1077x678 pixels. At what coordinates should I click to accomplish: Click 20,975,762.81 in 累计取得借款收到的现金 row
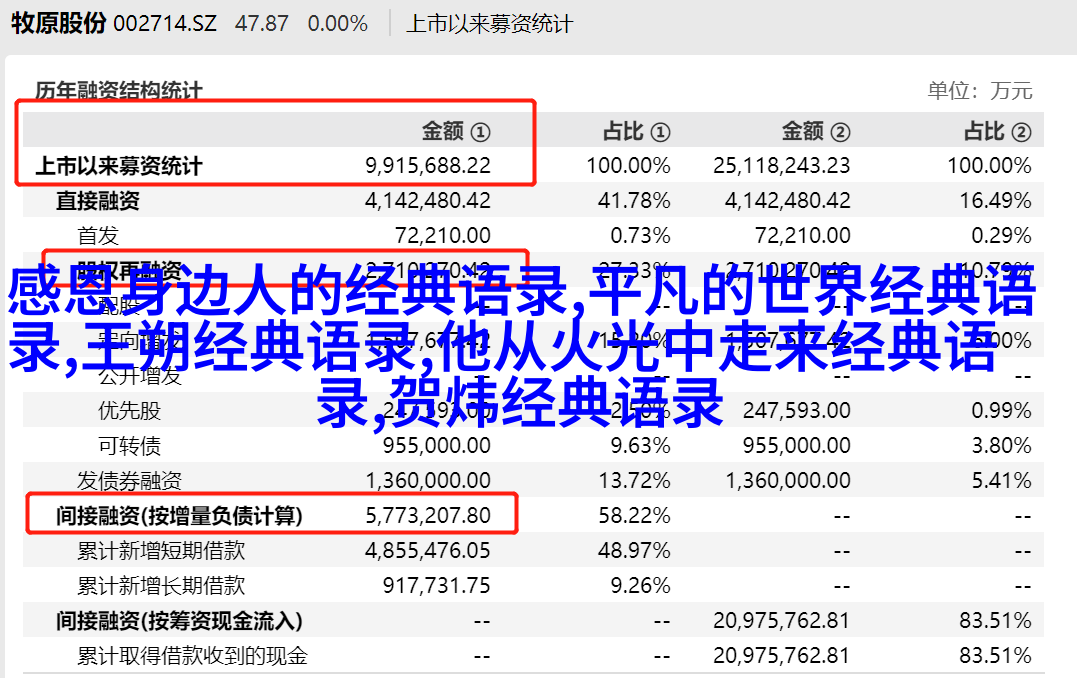point(782,656)
